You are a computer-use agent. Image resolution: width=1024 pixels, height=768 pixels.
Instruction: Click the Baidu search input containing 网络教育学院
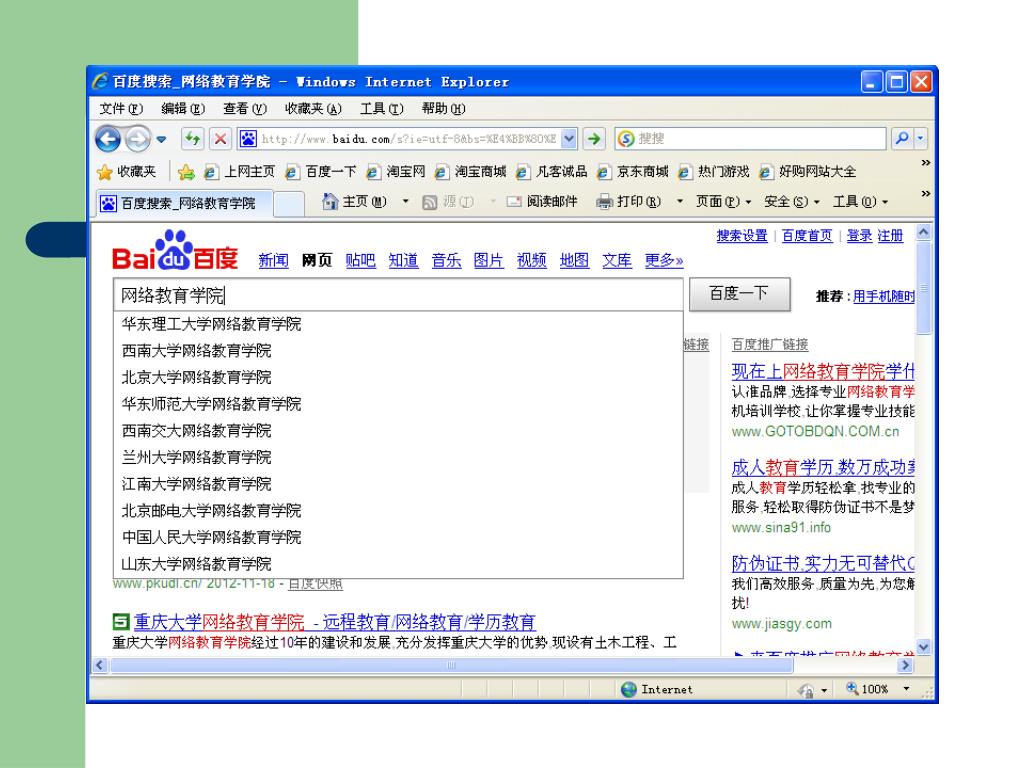coord(398,295)
